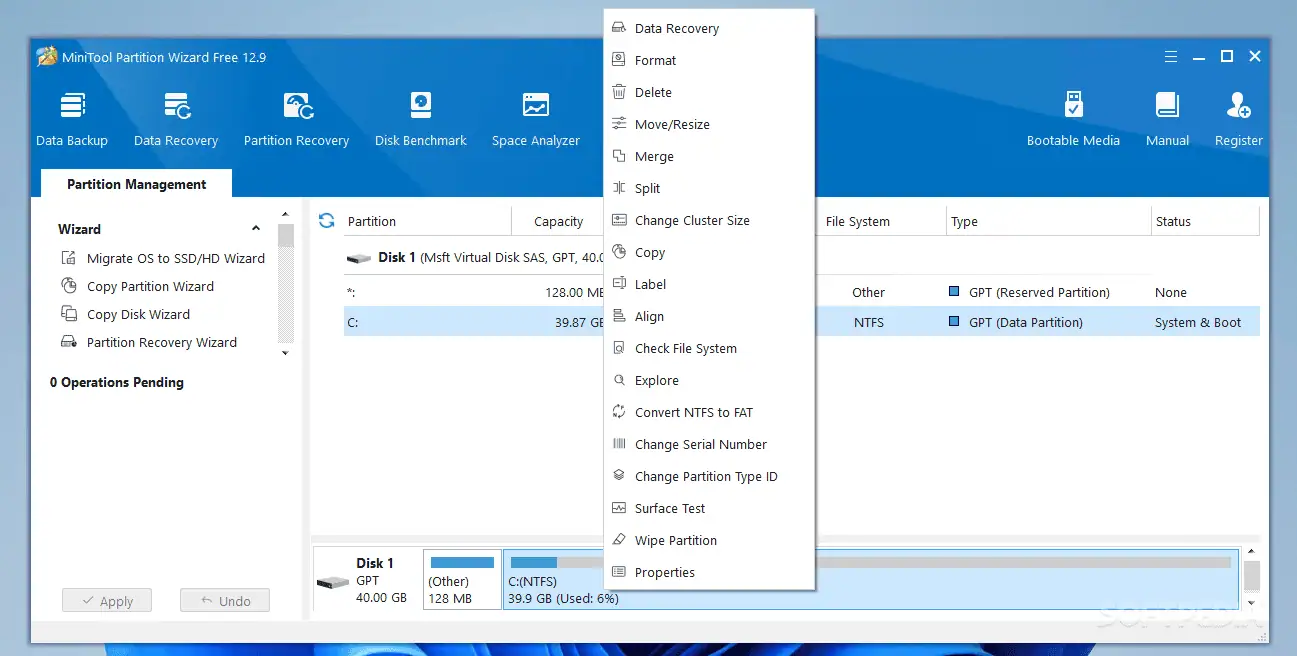
Task: Refresh the partition list
Action: coord(326,220)
